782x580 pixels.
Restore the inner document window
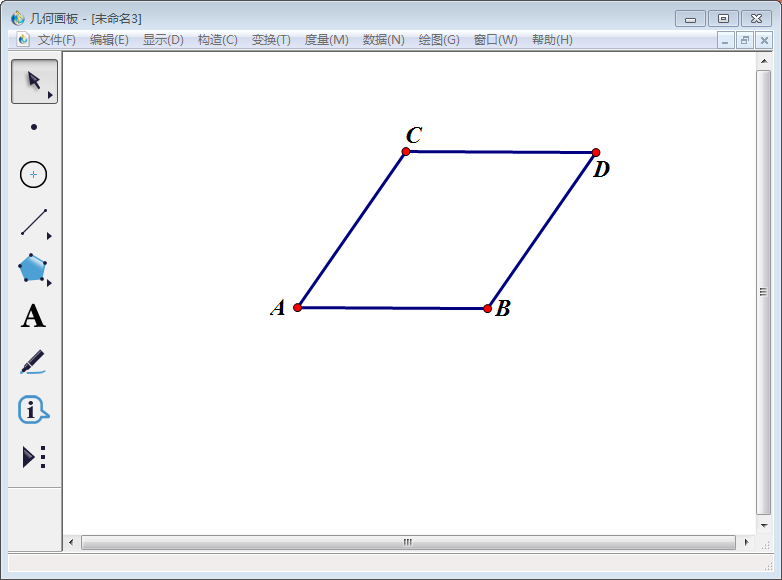point(745,40)
